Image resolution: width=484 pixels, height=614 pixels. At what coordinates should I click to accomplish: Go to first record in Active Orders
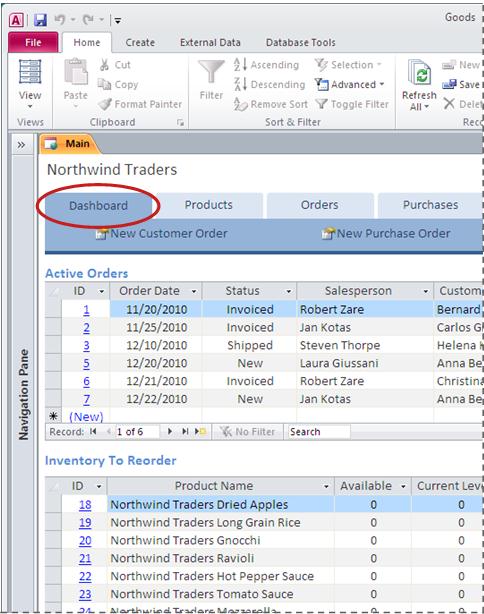pyautogui.click(x=93, y=432)
